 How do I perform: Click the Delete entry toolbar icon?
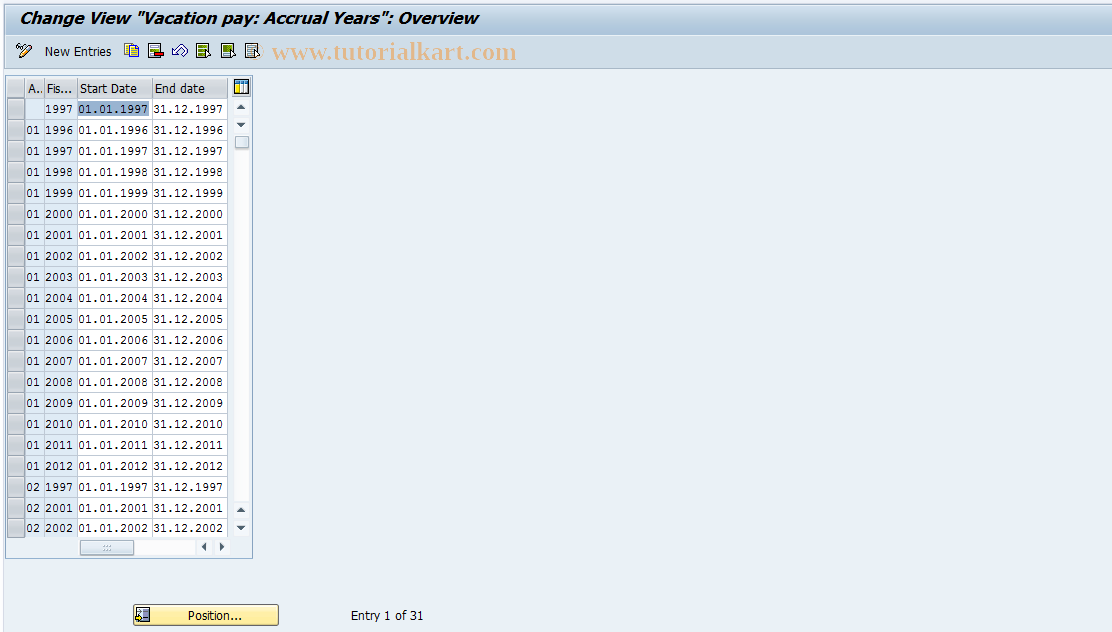[156, 50]
